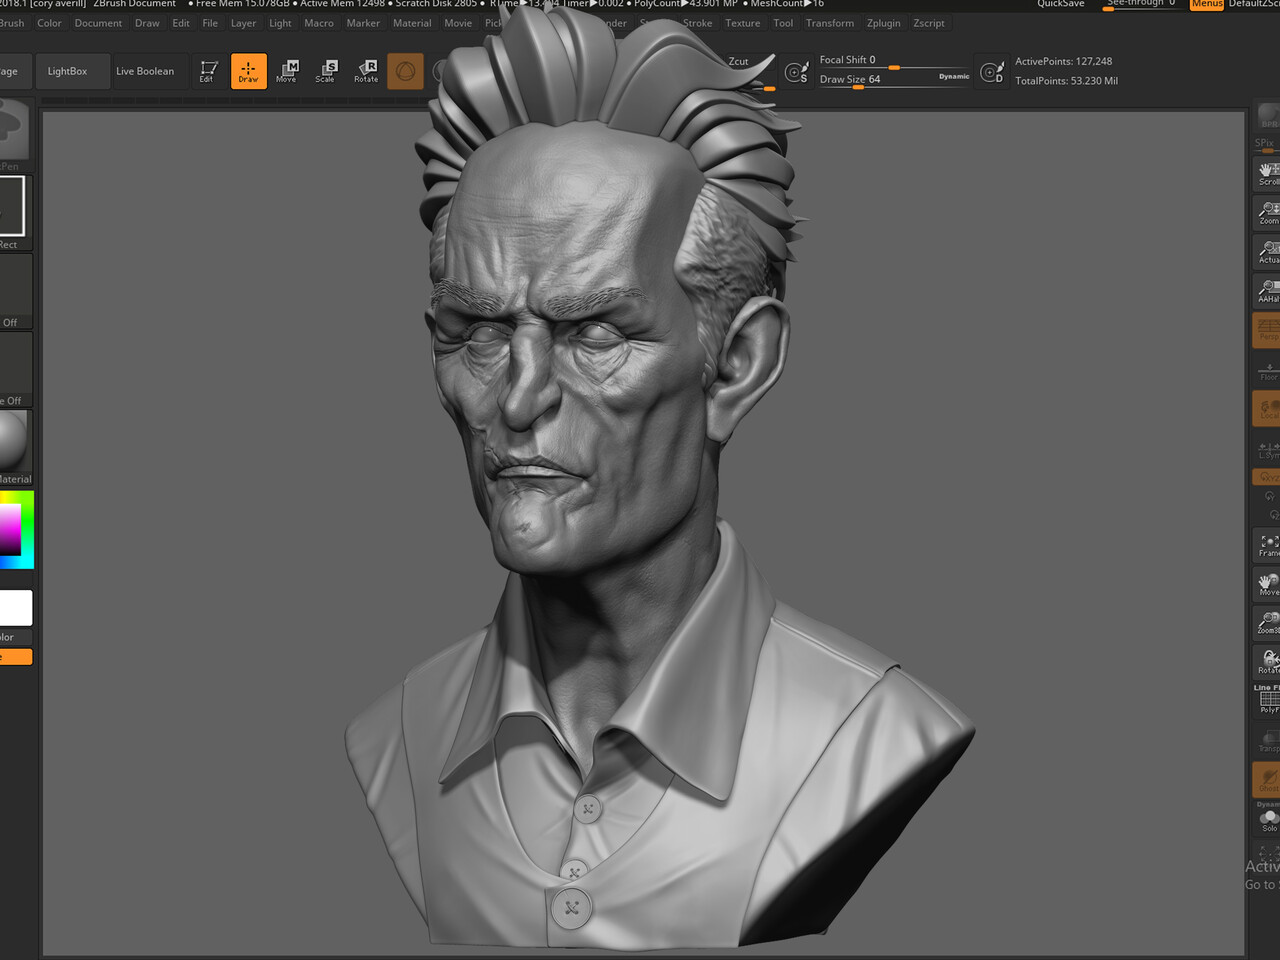Open the Texture menu

coord(742,23)
